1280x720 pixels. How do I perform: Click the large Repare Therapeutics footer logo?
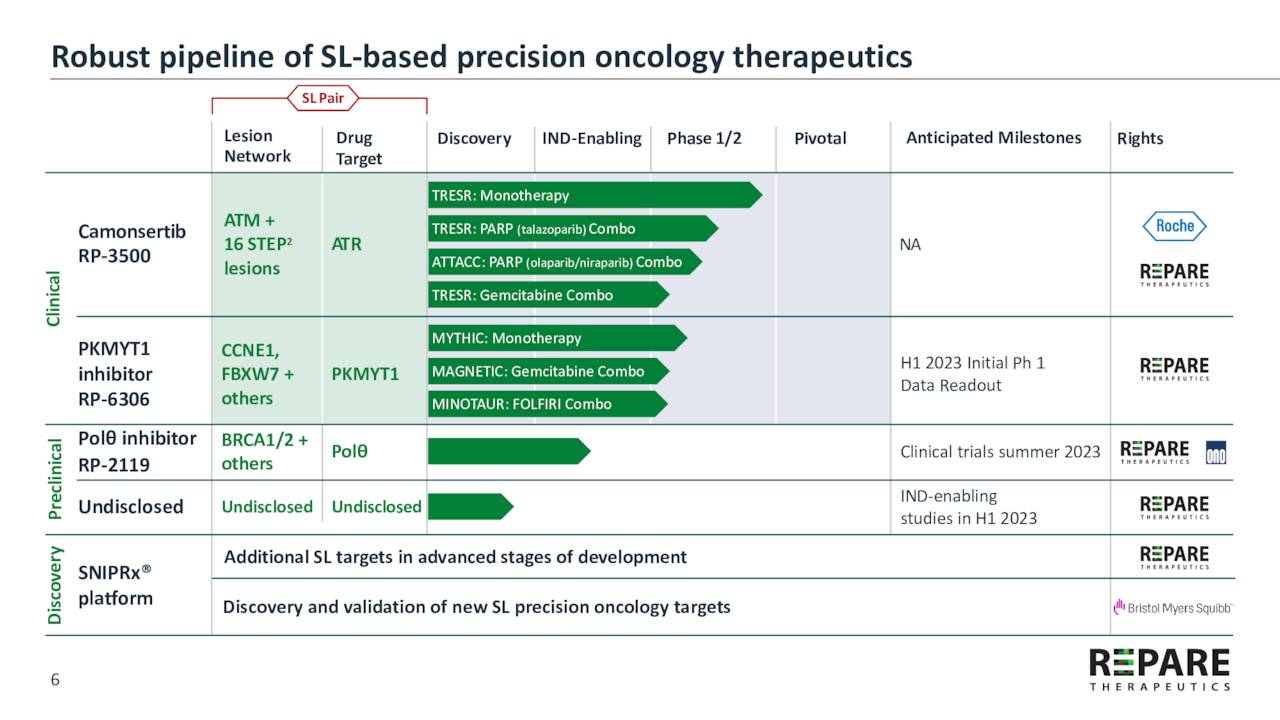(1159, 669)
